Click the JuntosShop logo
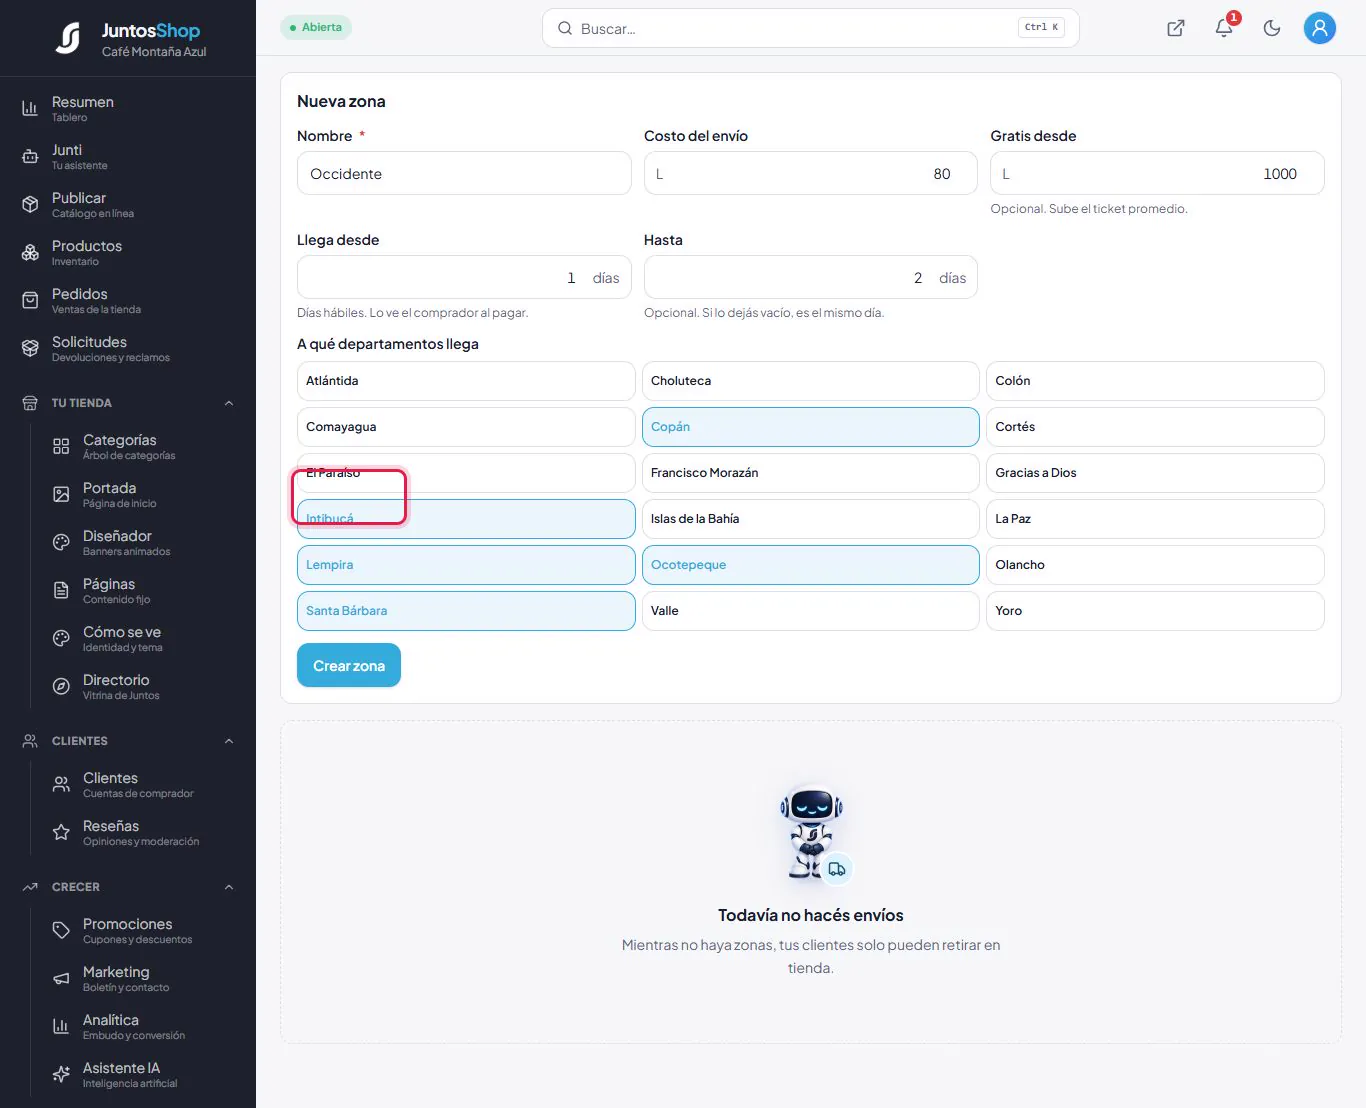Screen dimensions: 1366x1108 coord(68,38)
